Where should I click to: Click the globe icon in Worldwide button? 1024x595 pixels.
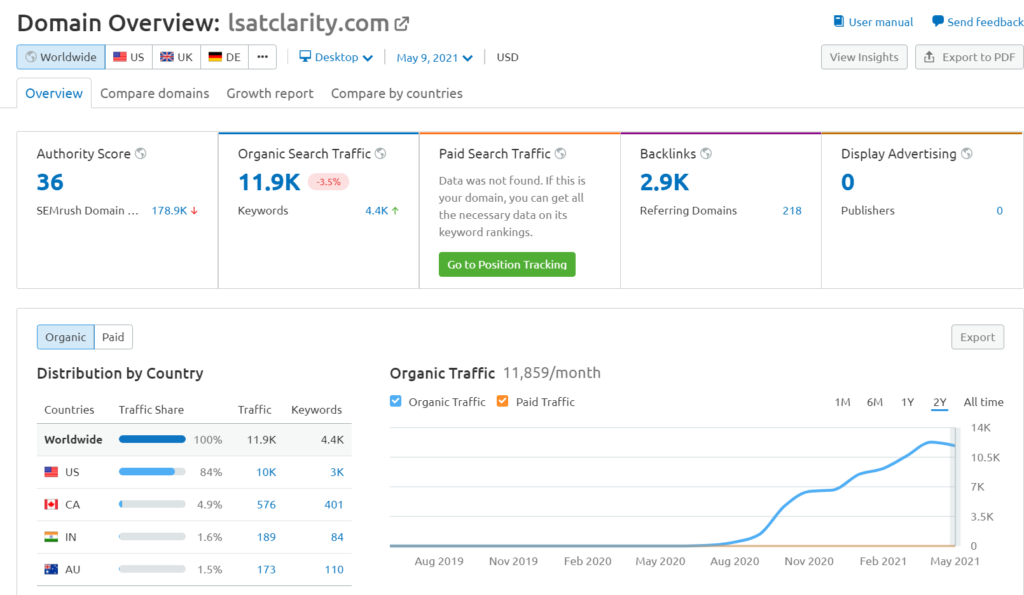tap(31, 57)
